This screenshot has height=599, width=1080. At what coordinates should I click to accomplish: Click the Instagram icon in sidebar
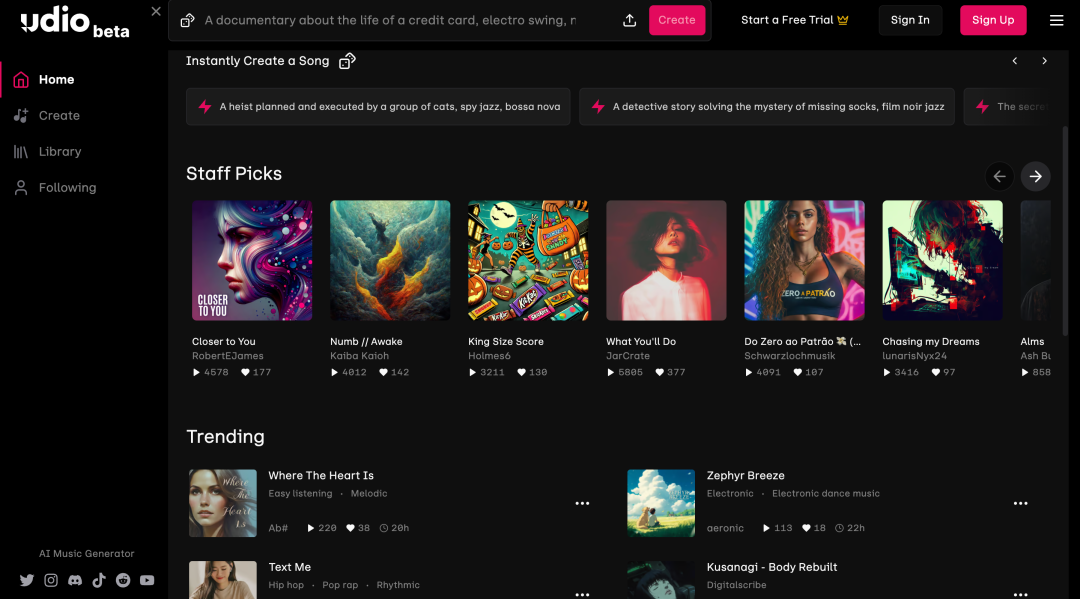point(51,580)
